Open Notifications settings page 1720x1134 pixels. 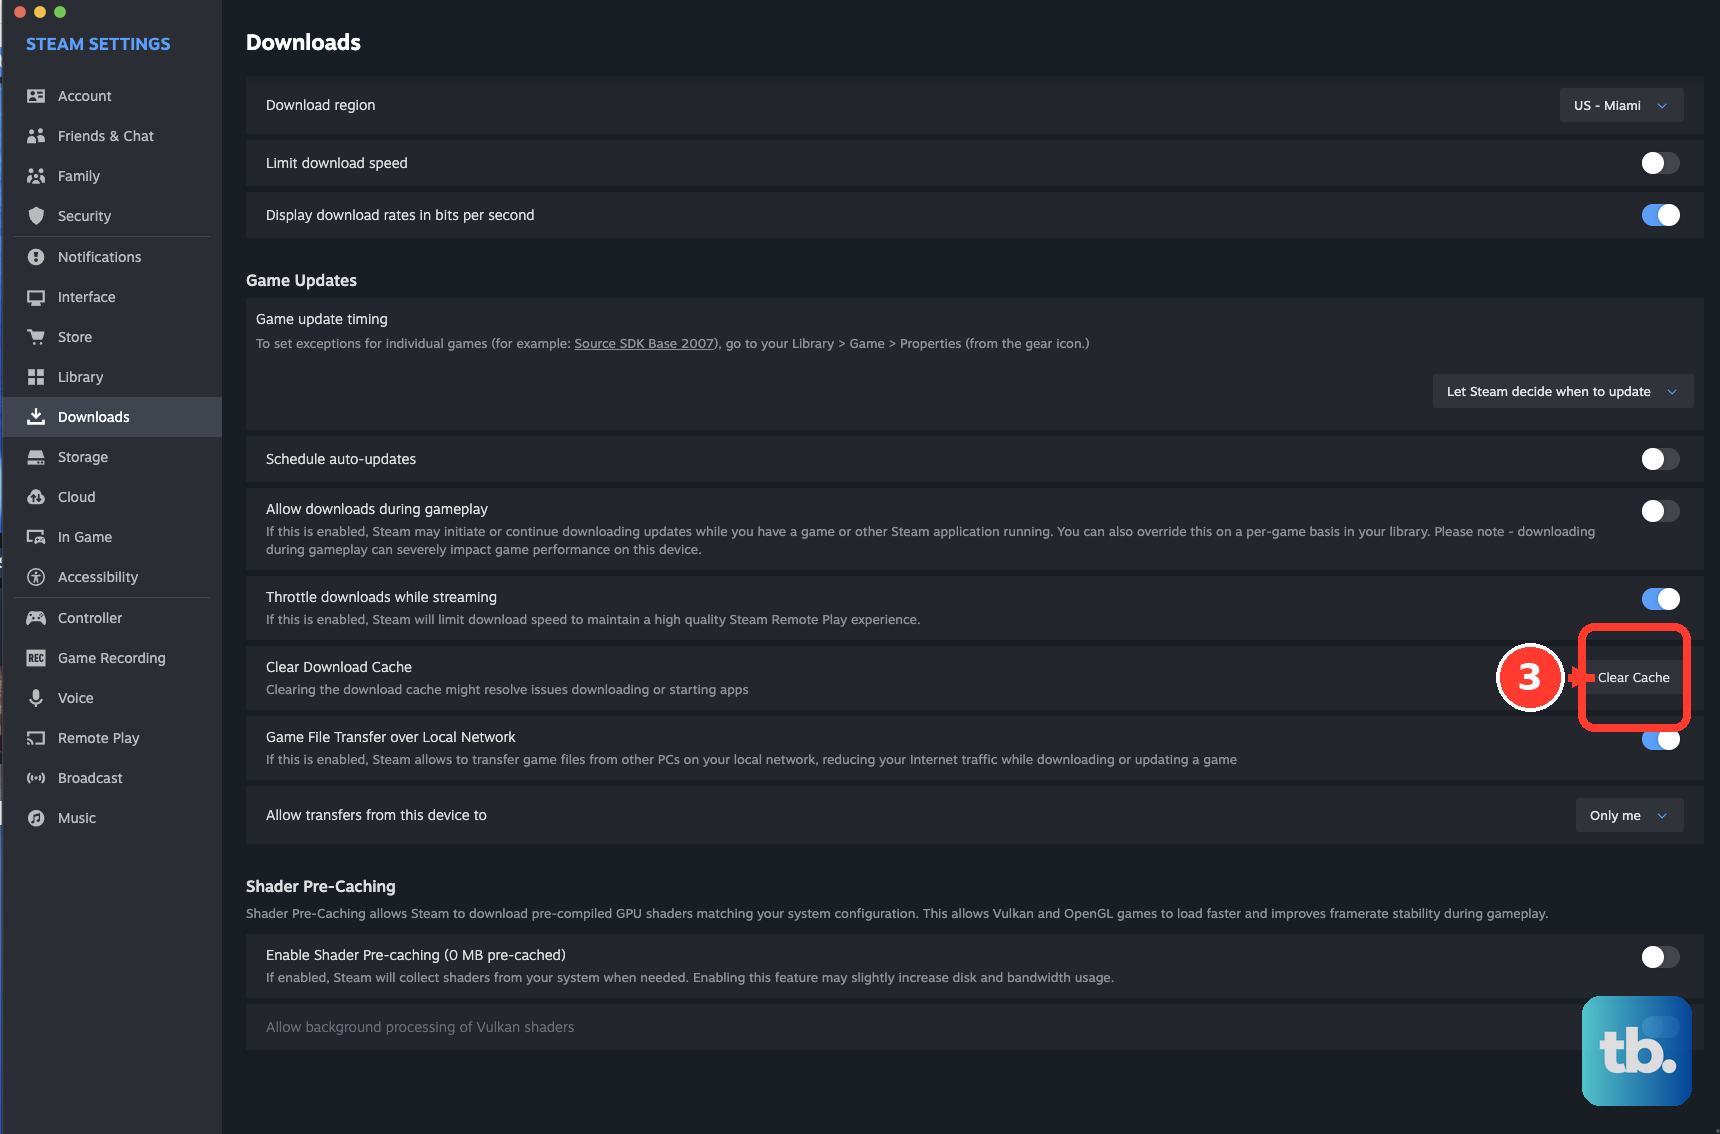[x=112, y=257]
